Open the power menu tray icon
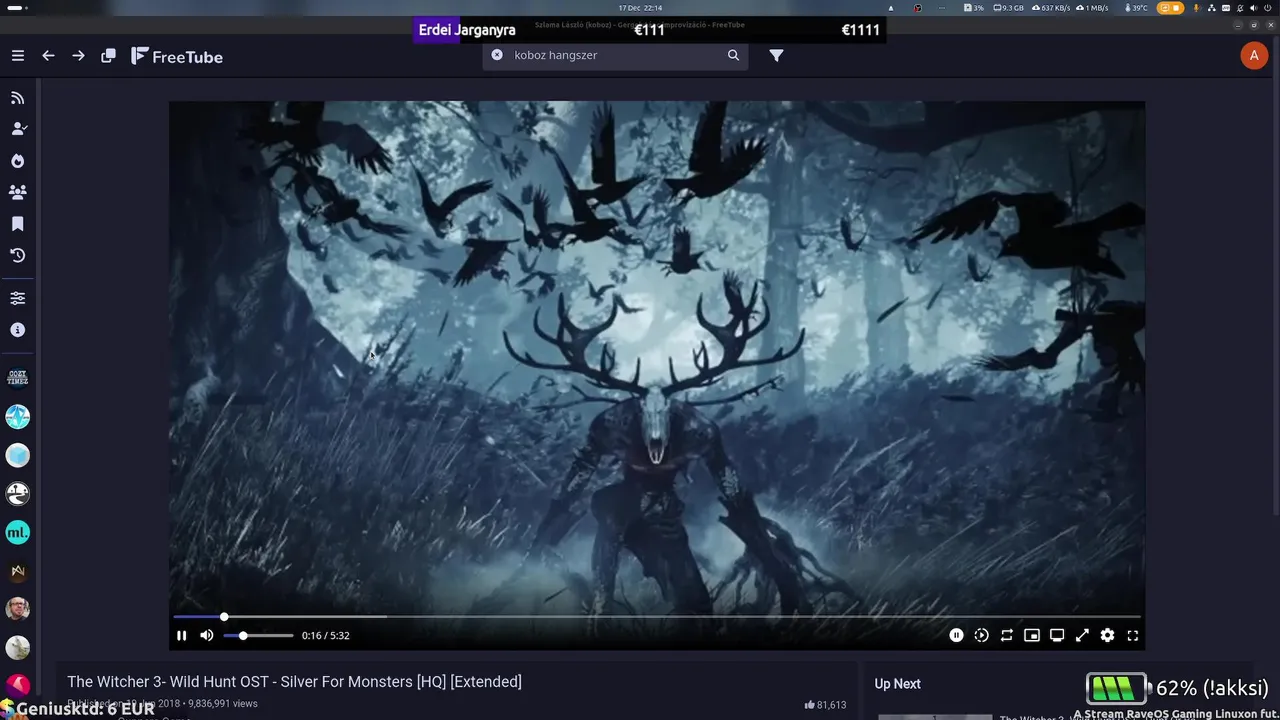 point(1268,7)
